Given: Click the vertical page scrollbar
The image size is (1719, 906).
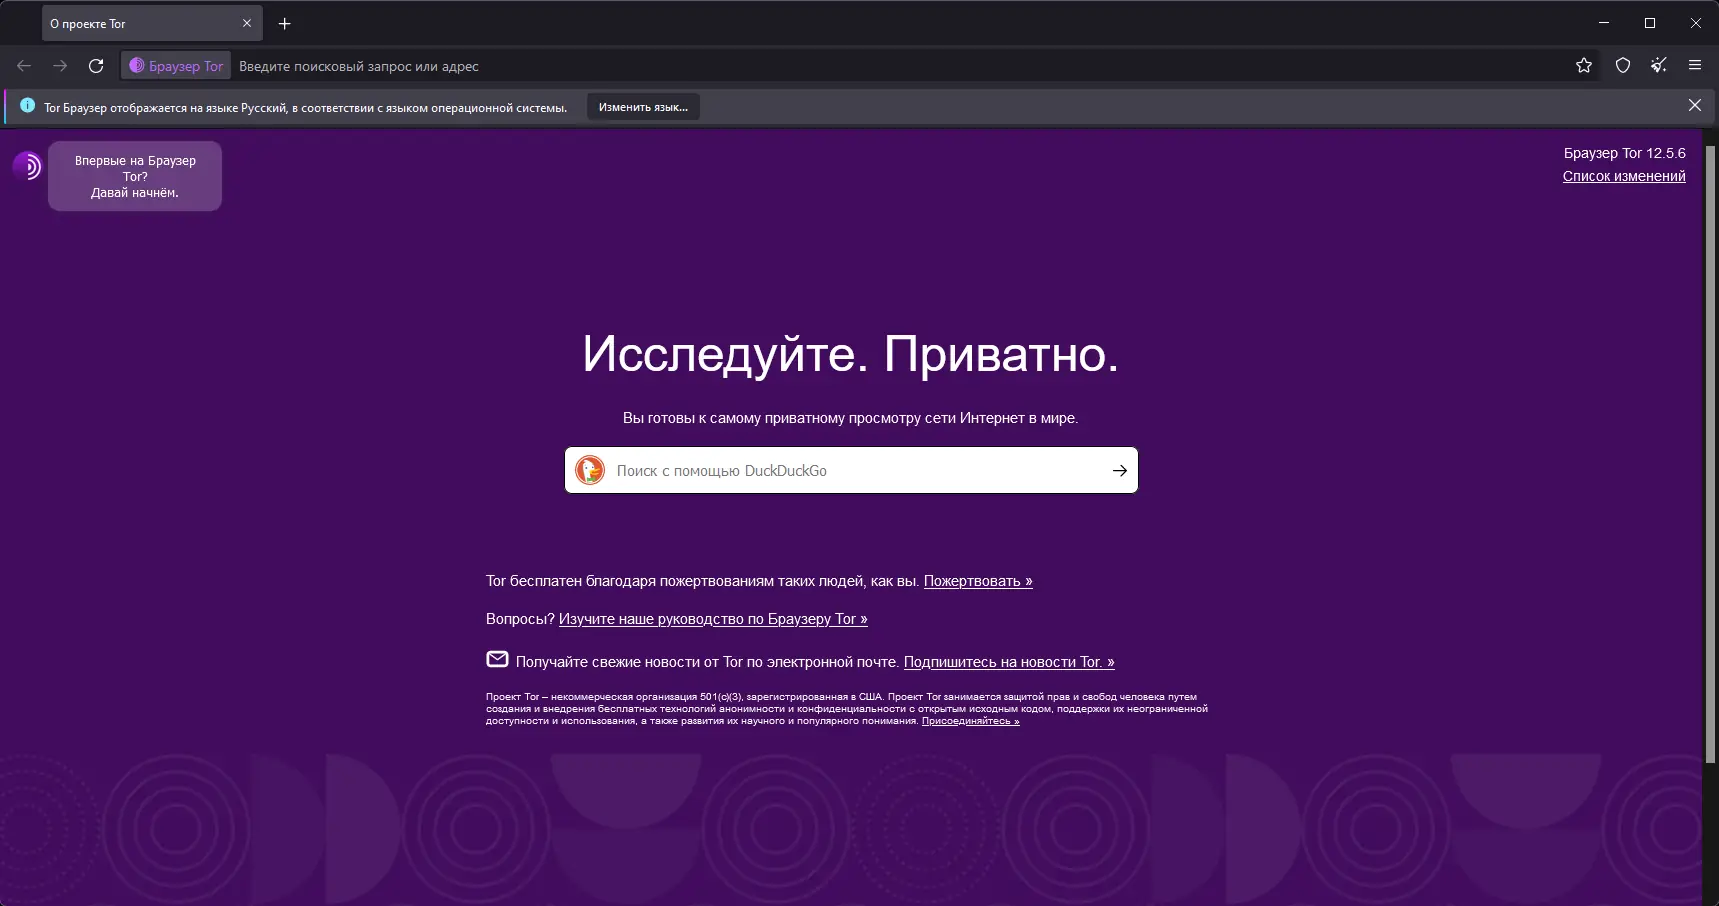Looking at the screenshot, I should click(1710, 455).
